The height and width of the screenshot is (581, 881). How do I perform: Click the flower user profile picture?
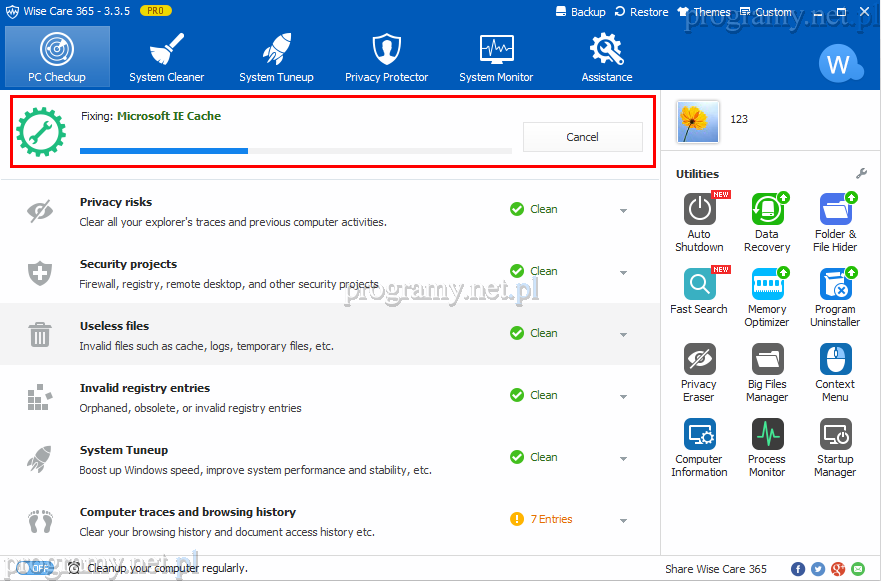tap(694, 120)
